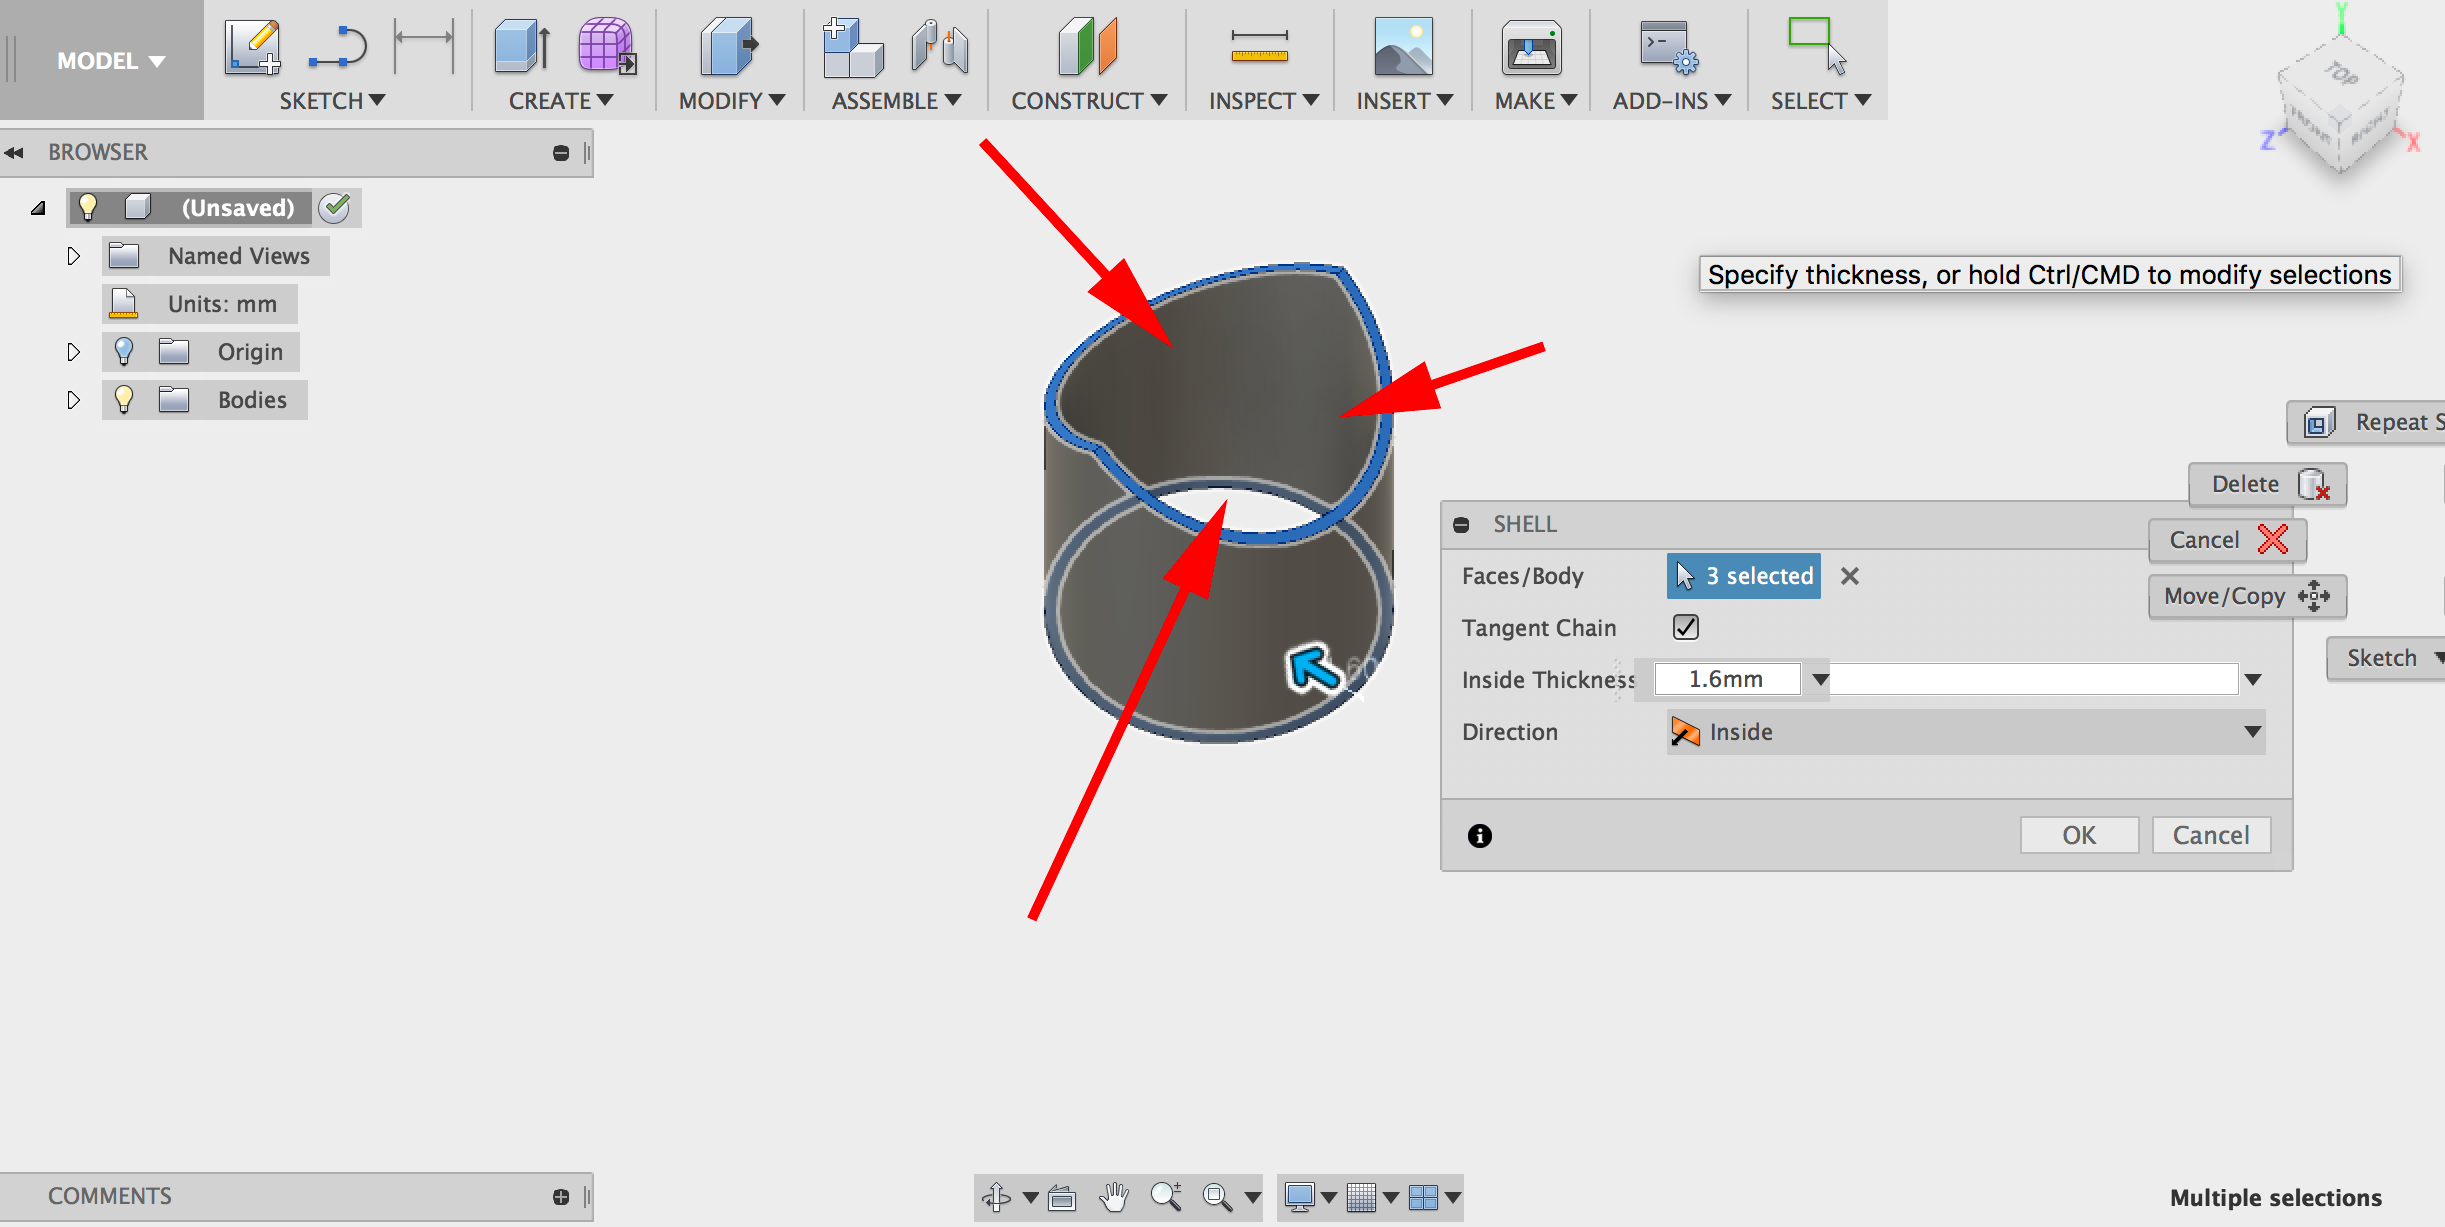Collapse the Browser panel minus button
Image resolution: width=2445 pixels, height=1227 pixels.
pos(561,152)
